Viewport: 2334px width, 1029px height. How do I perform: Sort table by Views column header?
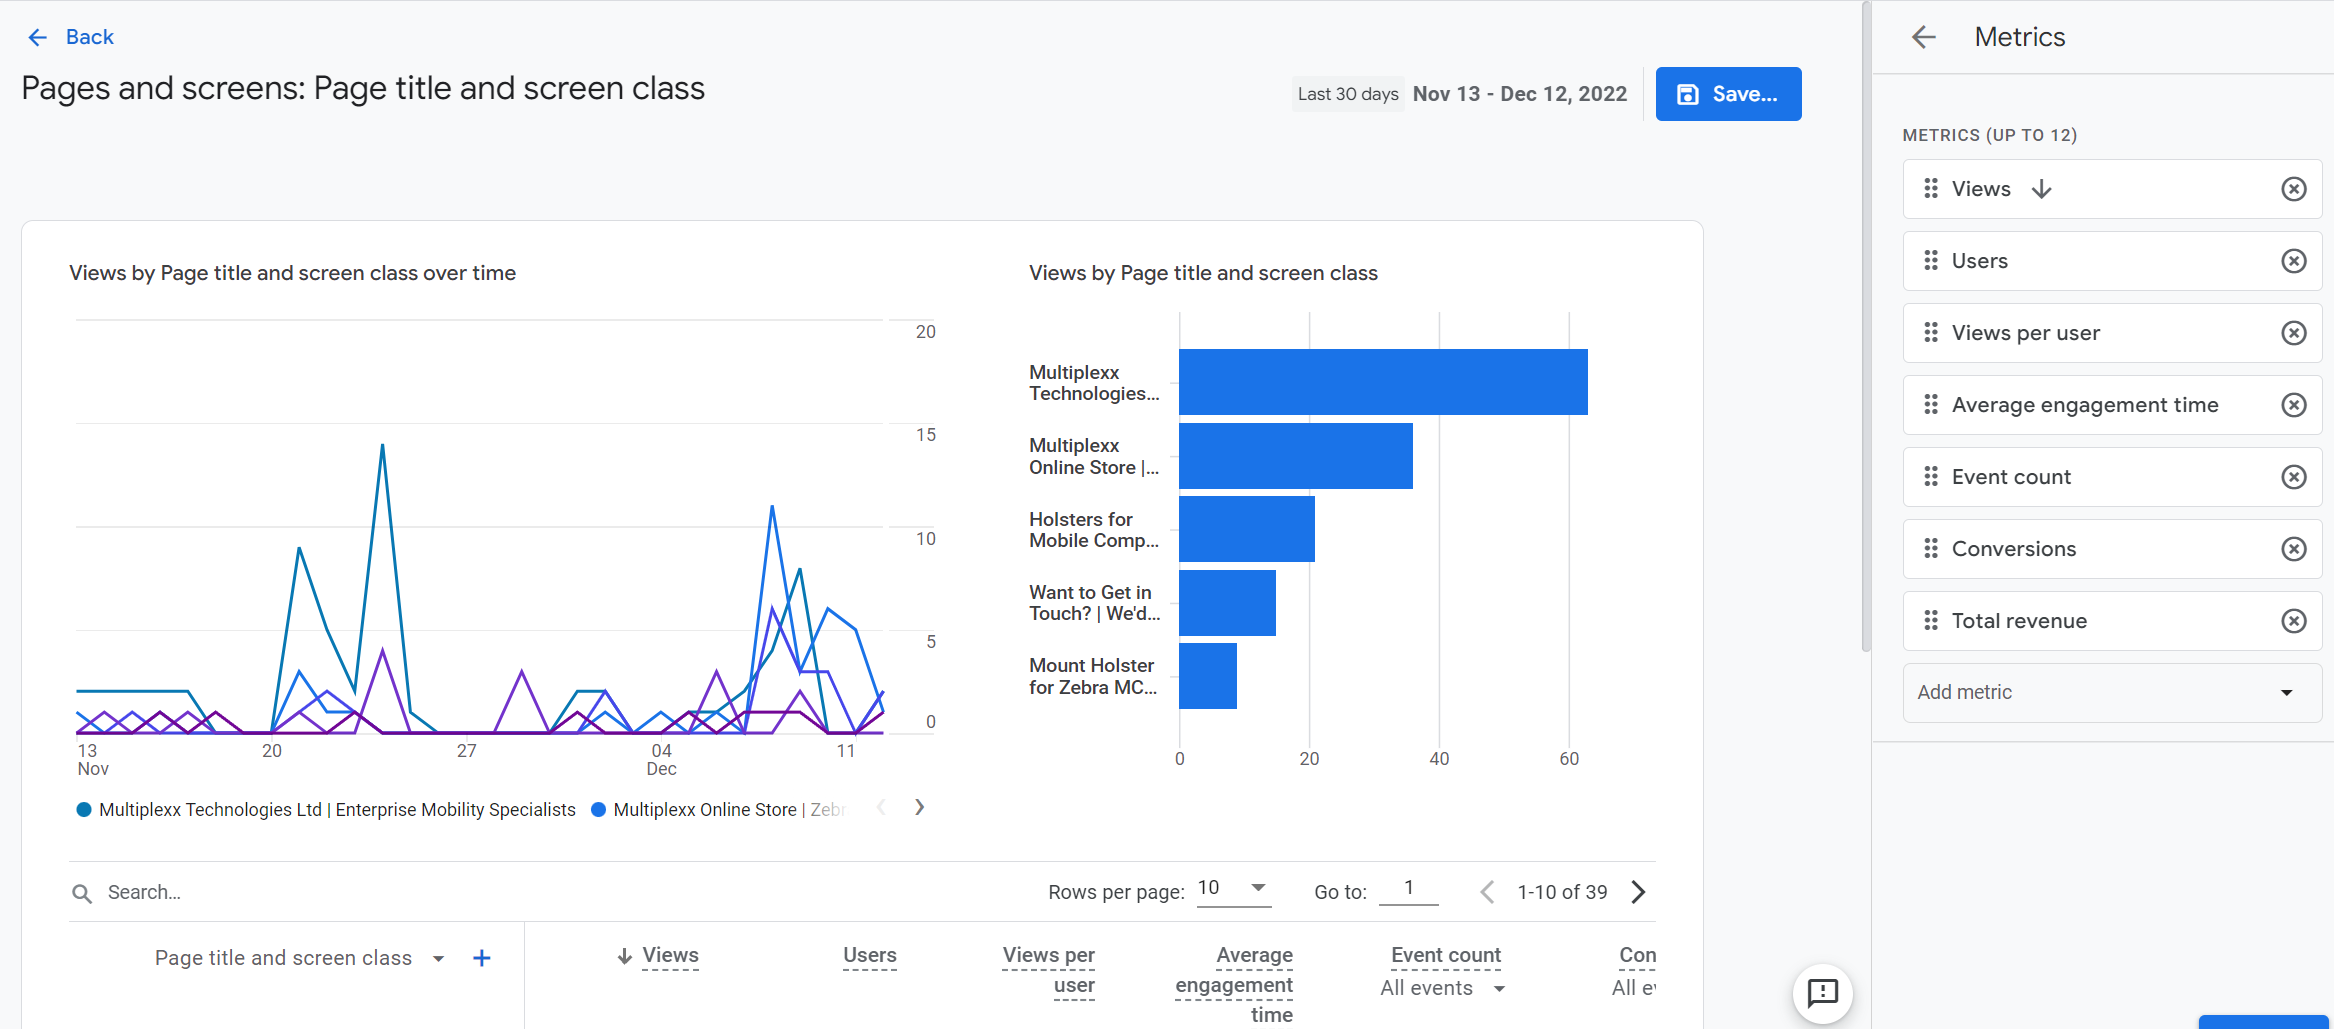[x=669, y=955]
